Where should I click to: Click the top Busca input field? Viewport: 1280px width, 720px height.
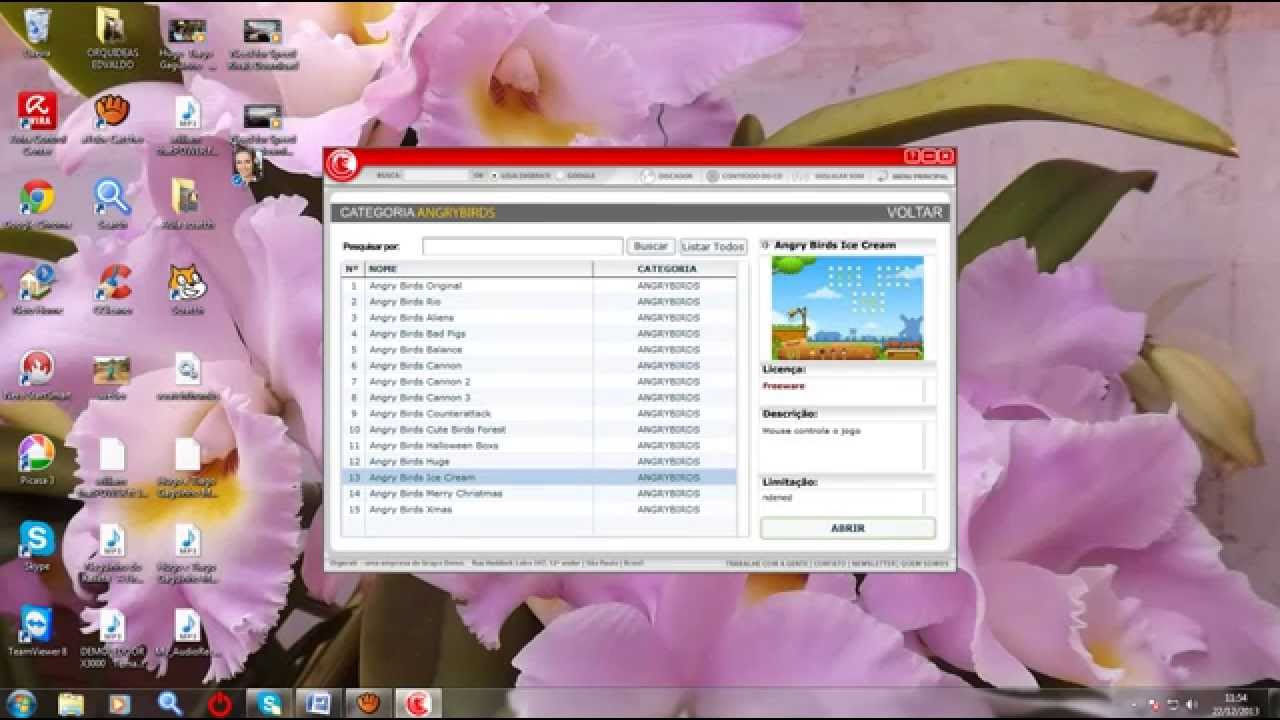pos(436,175)
